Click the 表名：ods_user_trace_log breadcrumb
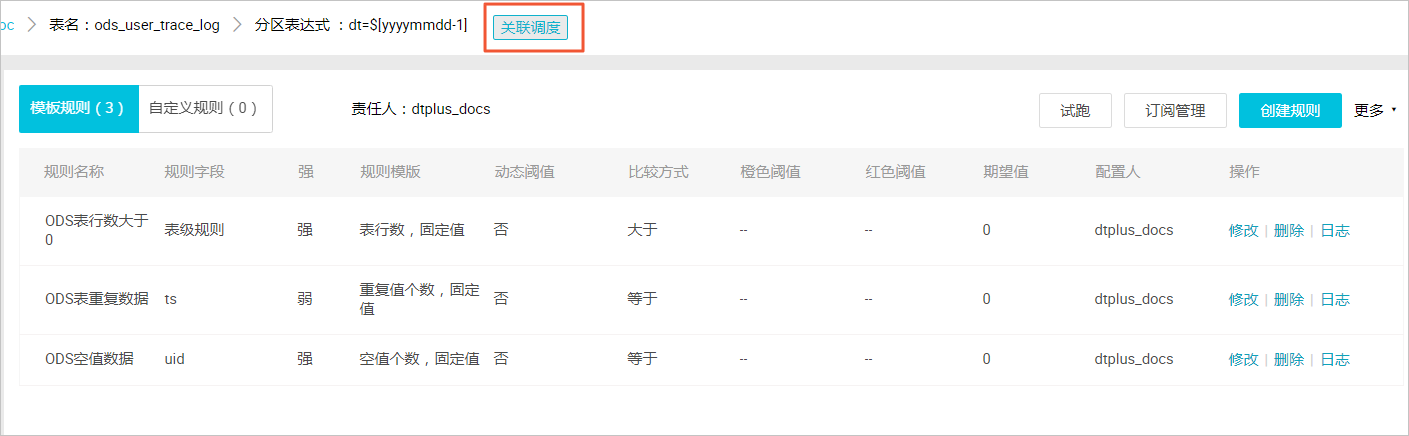 coord(134,25)
